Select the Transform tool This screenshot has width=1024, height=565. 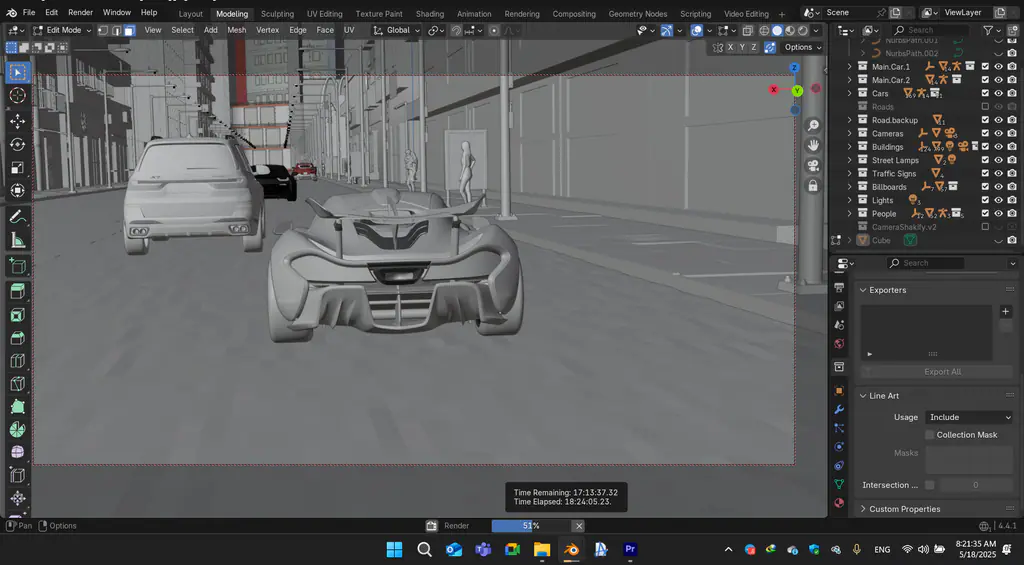tap(18, 191)
